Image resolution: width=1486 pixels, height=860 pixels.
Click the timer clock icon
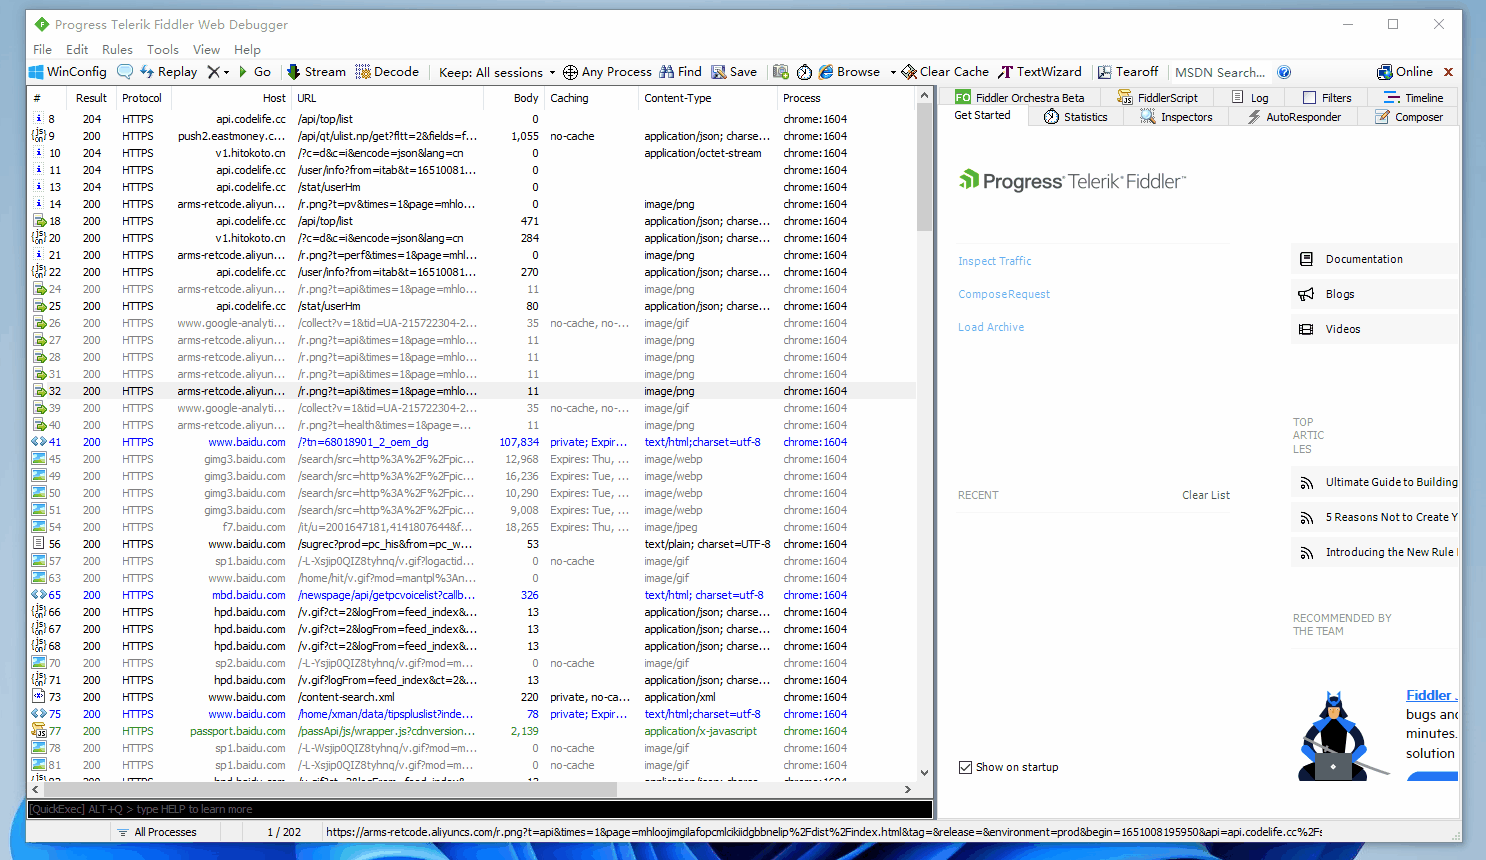tap(804, 72)
